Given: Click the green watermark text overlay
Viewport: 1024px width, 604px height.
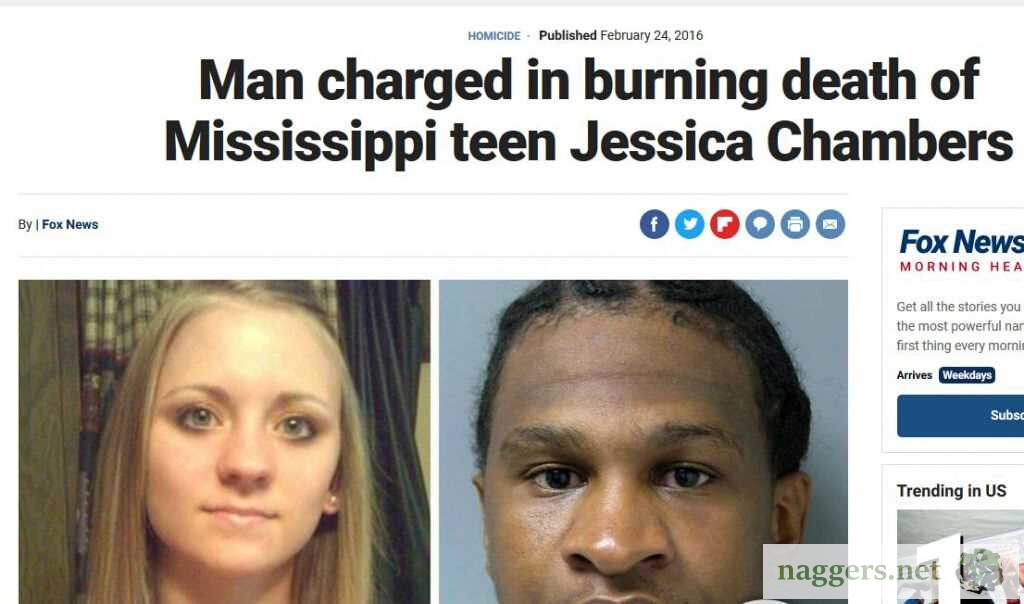Looking at the screenshot, I should [859, 571].
